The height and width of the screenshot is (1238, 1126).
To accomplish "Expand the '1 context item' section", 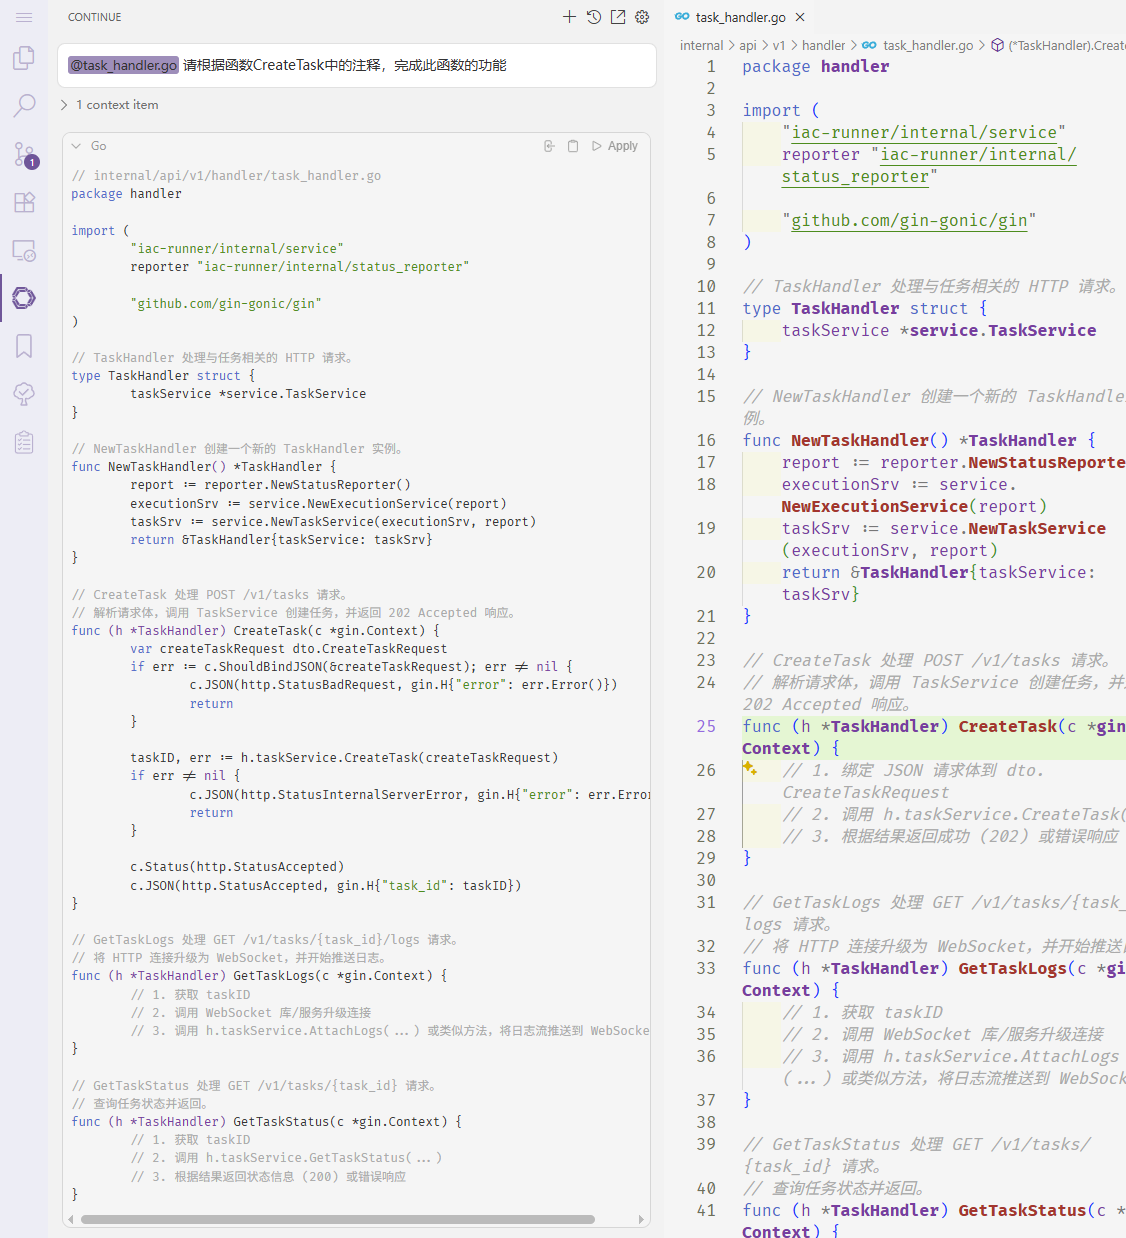I will pyautogui.click(x=109, y=105).
